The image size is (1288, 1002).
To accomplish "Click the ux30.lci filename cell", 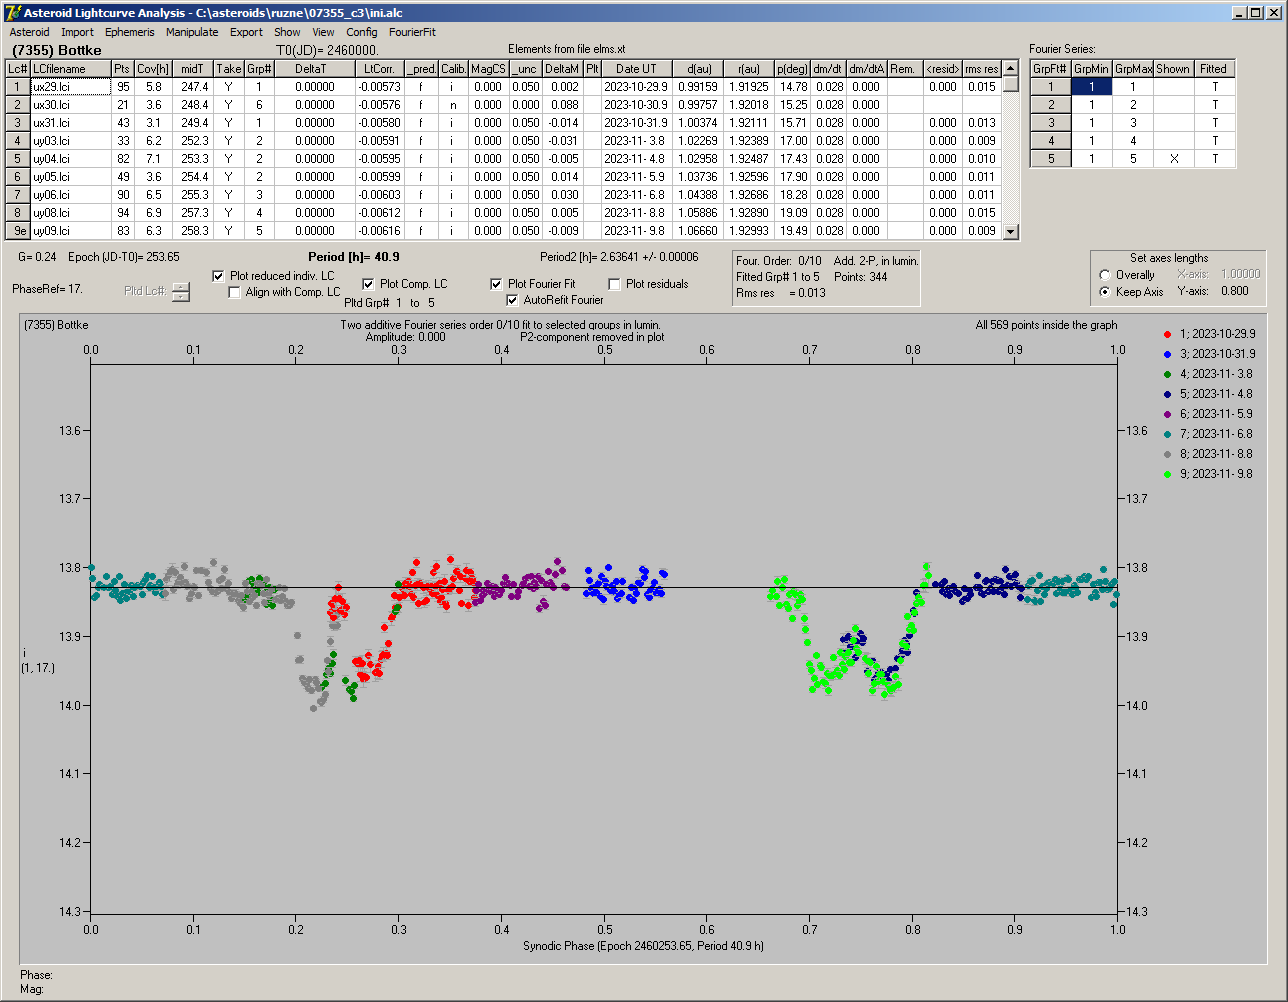I will click(70, 105).
